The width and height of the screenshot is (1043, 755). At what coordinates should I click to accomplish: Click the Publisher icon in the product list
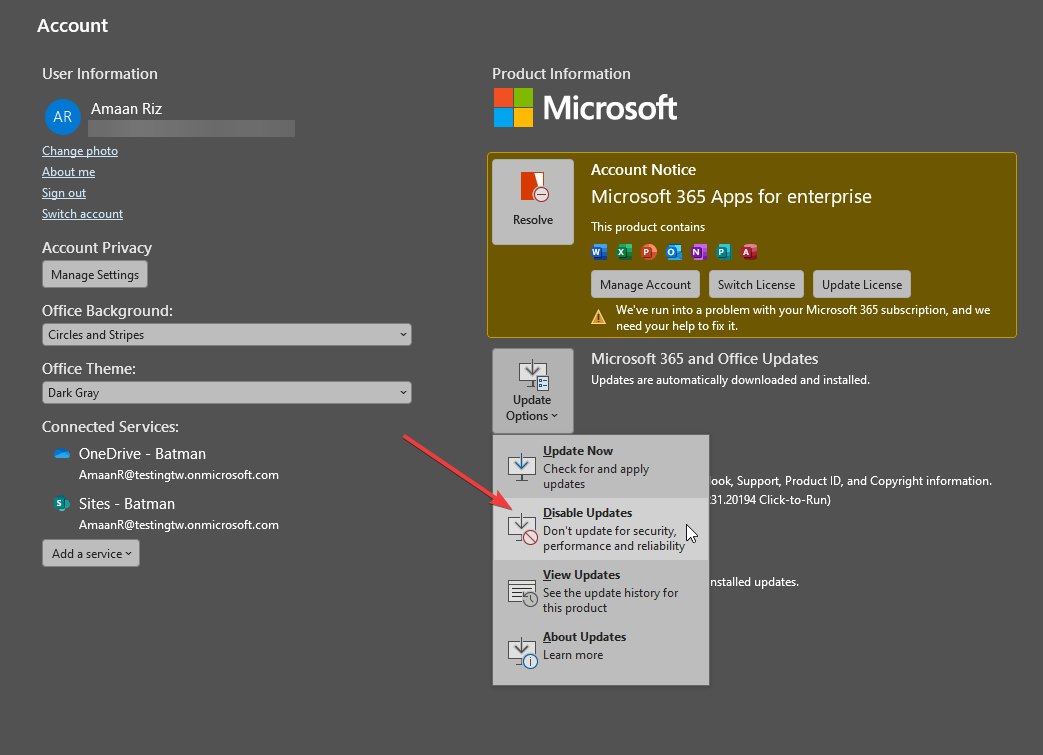[x=722, y=252]
